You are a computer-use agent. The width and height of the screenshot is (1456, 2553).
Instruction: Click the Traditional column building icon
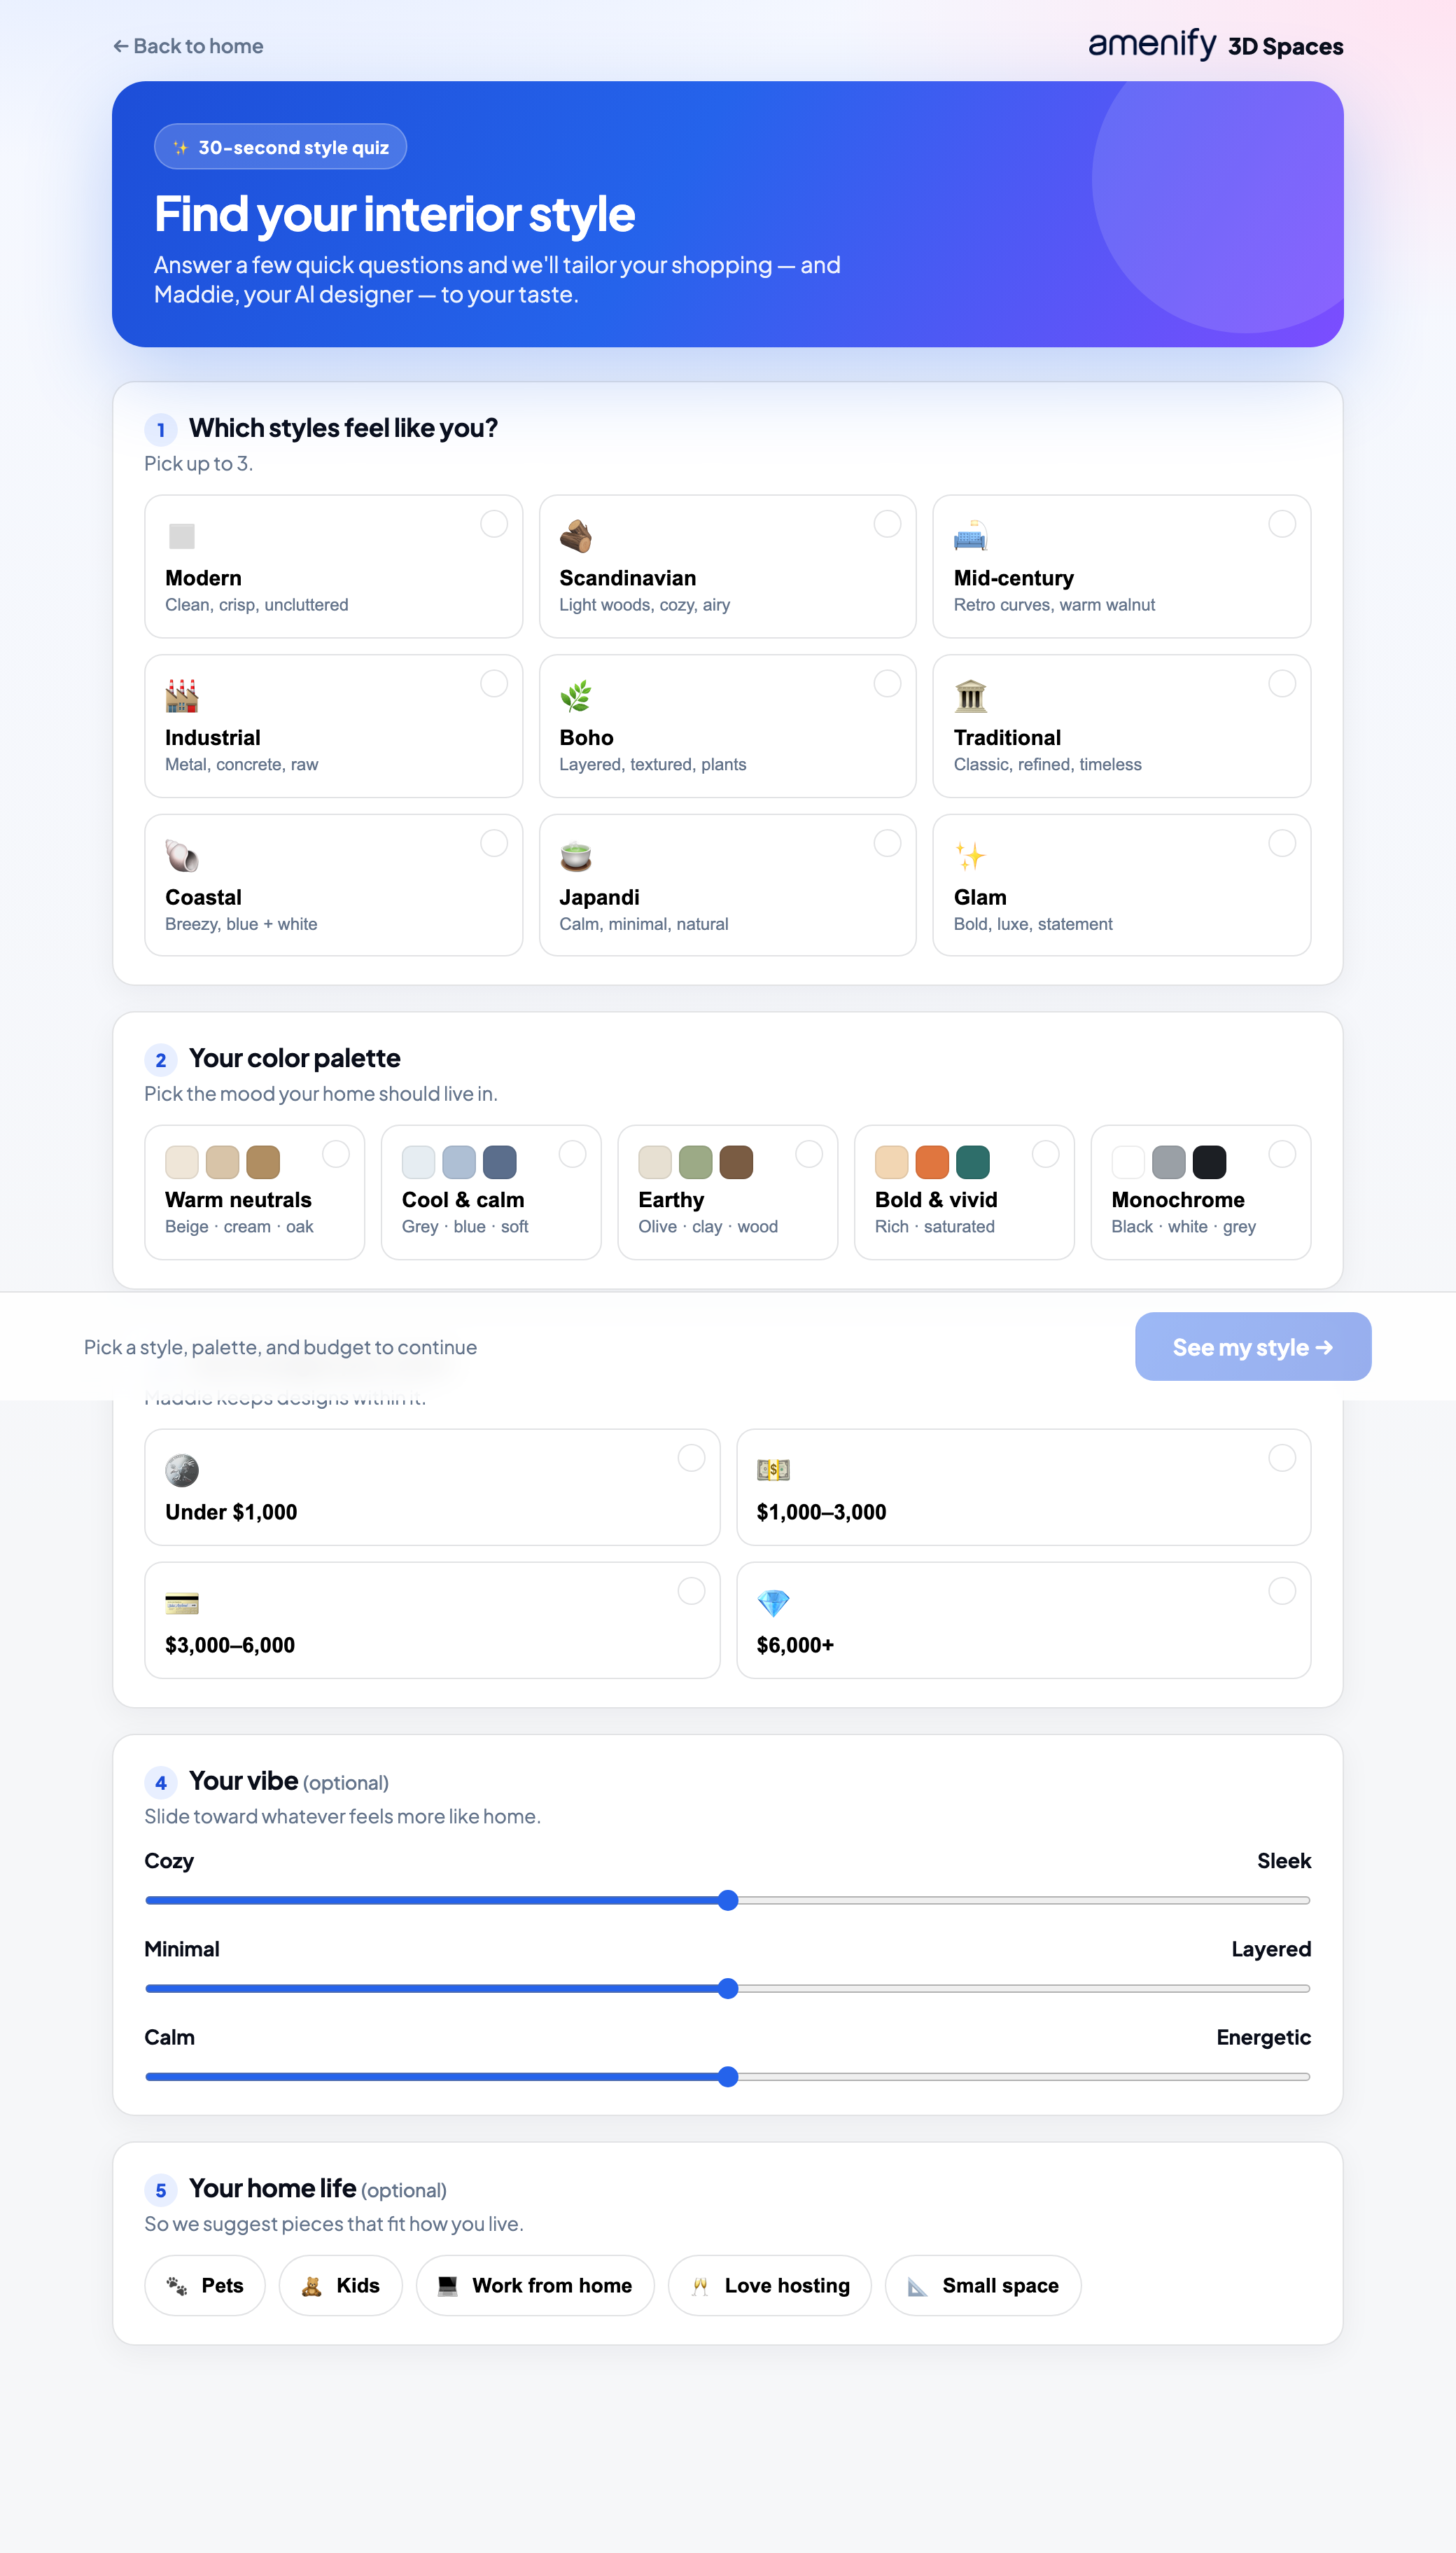[970, 696]
